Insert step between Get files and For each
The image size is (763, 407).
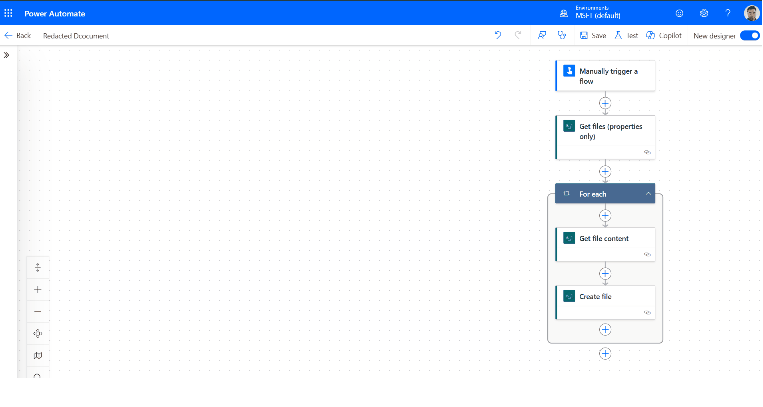pyautogui.click(x=605, y=171)
